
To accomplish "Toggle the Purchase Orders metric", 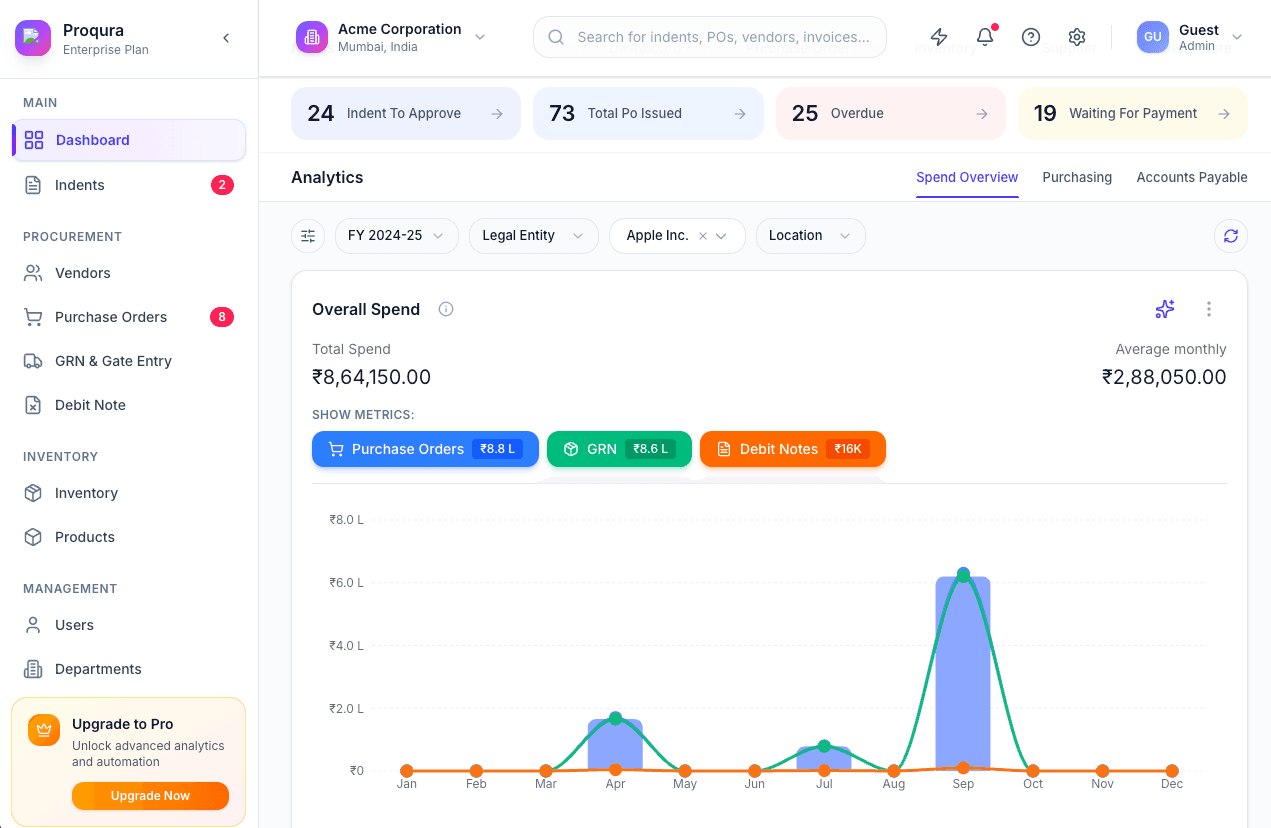I will [424, 449].
